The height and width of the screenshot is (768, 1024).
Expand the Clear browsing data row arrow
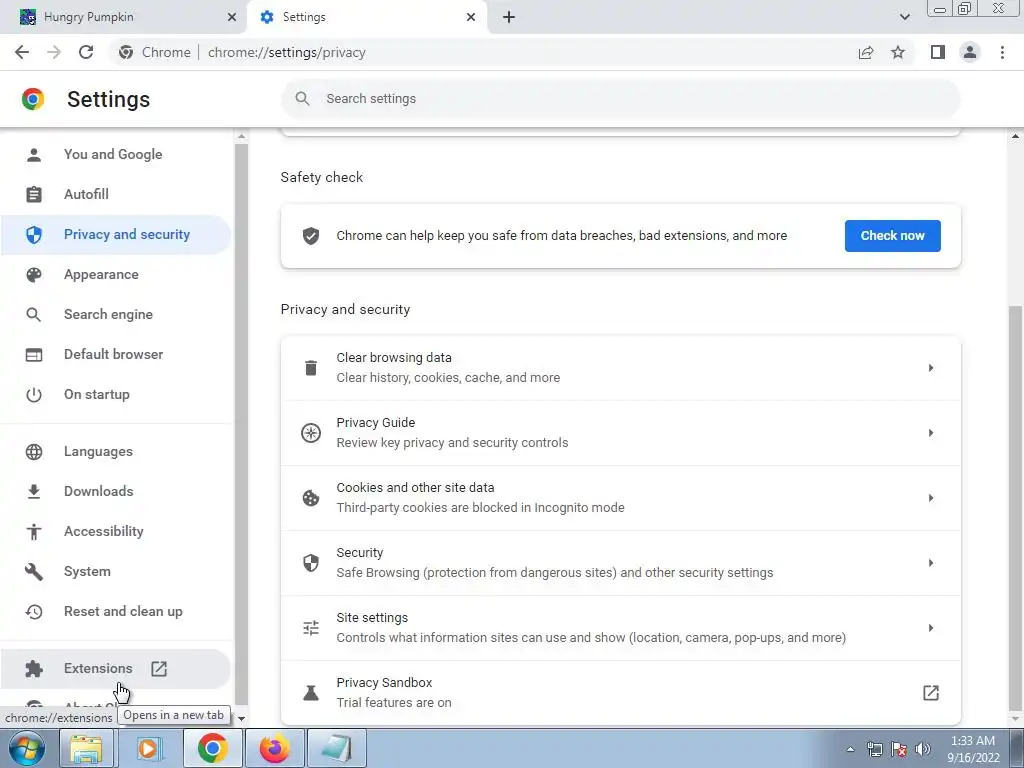click(x=931, y=368)
